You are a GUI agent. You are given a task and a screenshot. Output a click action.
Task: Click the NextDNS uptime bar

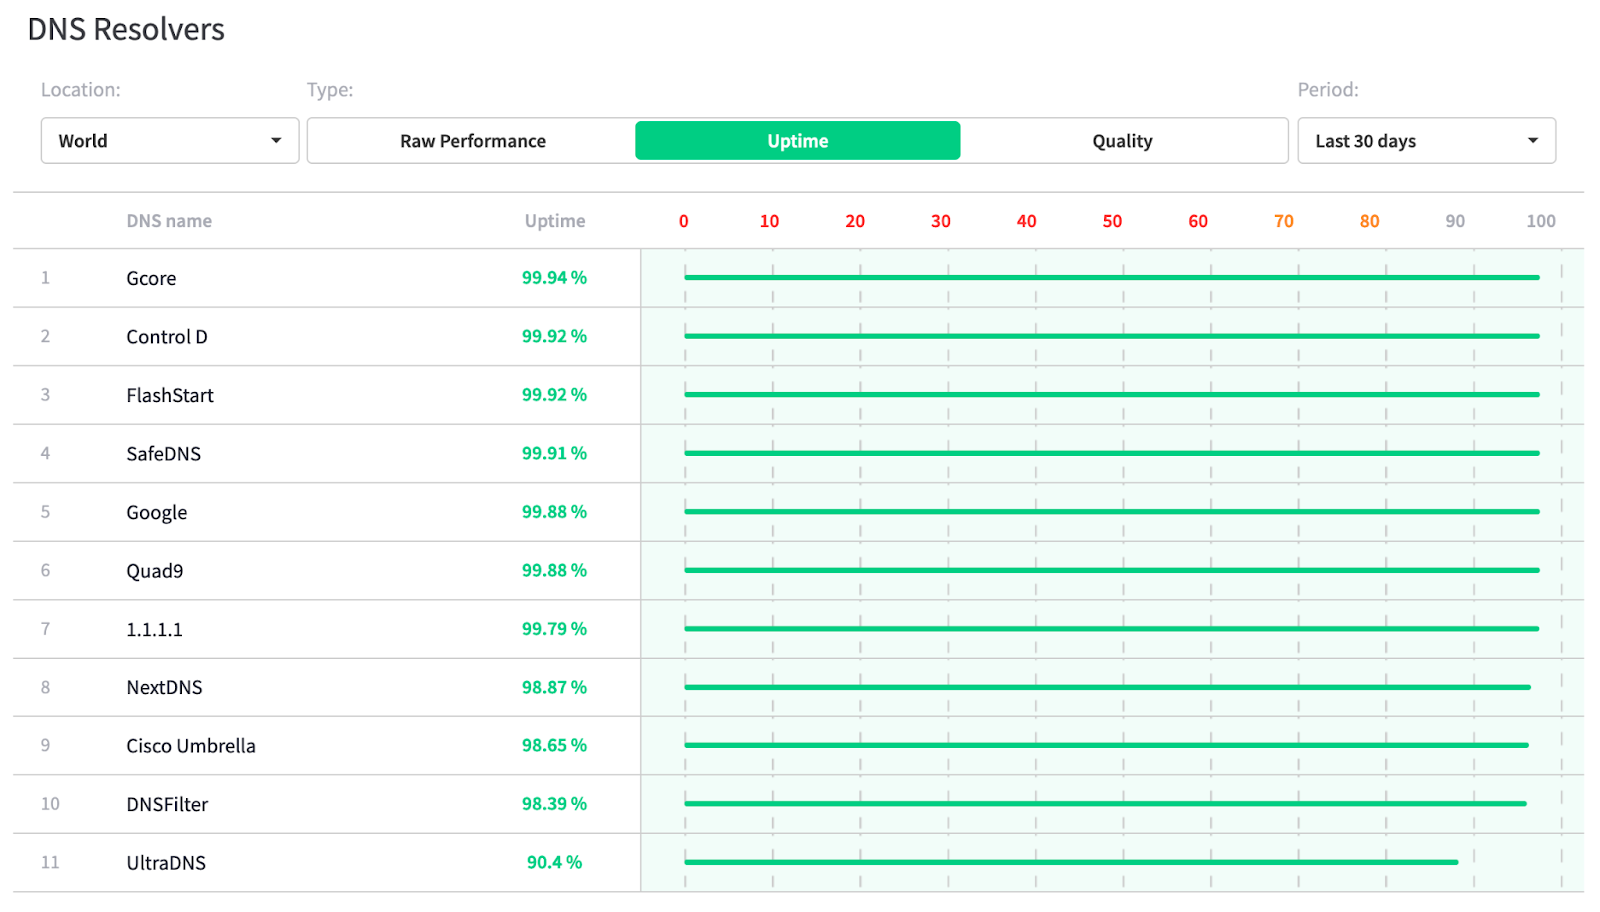pyautogui.click(x=1108, y=687)
